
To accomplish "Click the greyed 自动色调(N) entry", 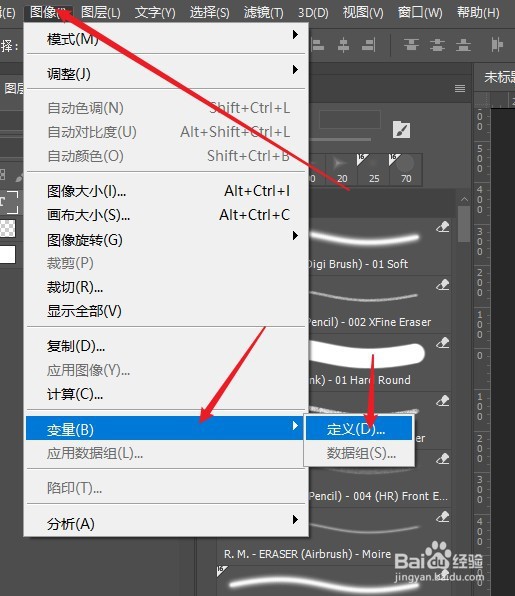I will [167, 108].
